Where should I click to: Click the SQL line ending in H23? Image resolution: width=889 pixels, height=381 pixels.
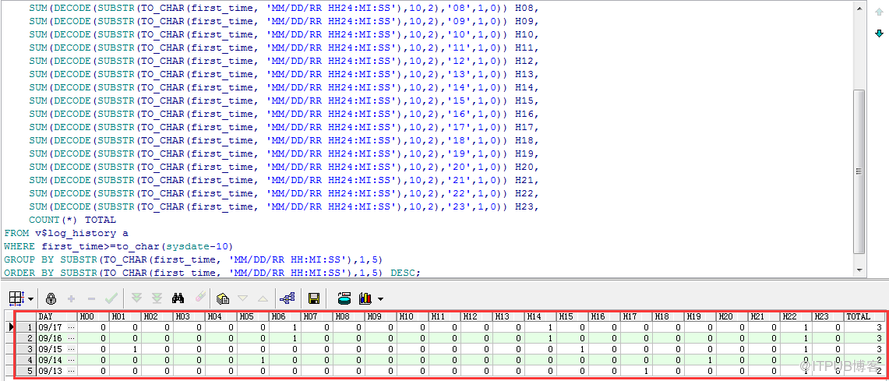coord(283,206)
